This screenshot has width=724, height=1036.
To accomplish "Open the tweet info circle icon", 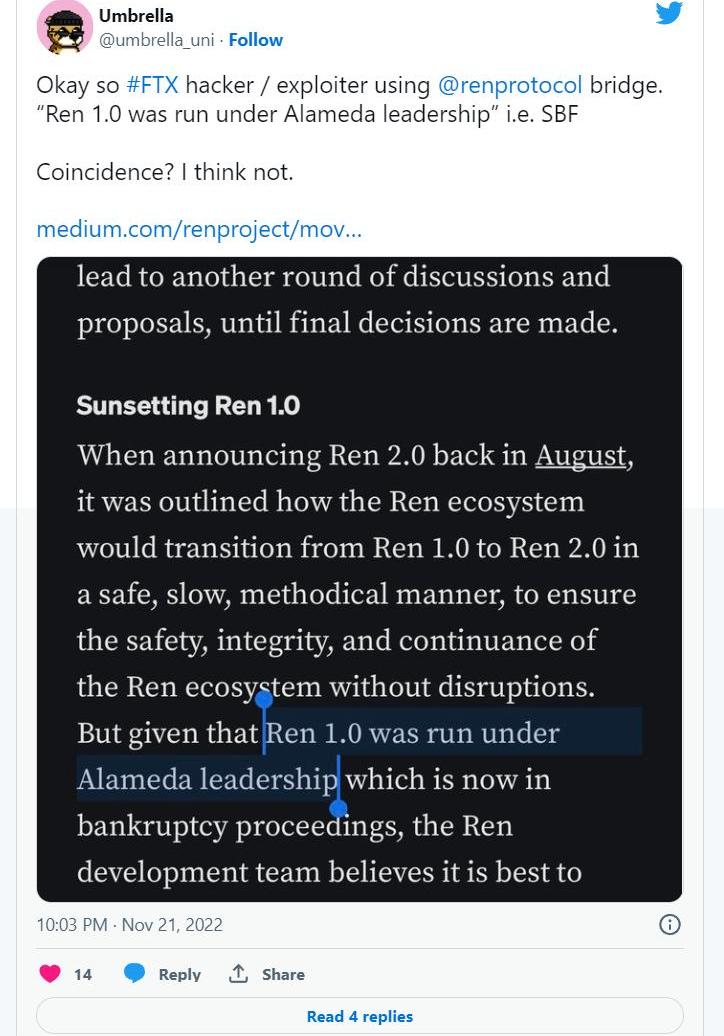I will coord(670,924).
